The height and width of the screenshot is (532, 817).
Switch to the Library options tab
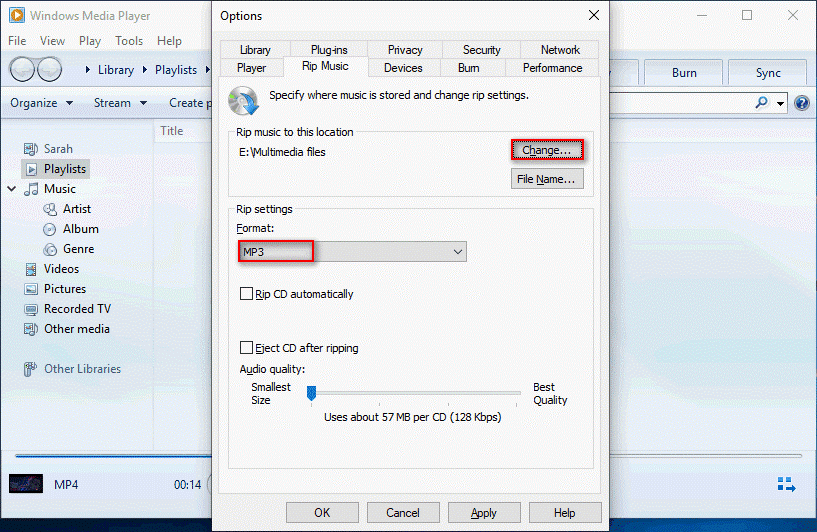click(x=255, y=50)
